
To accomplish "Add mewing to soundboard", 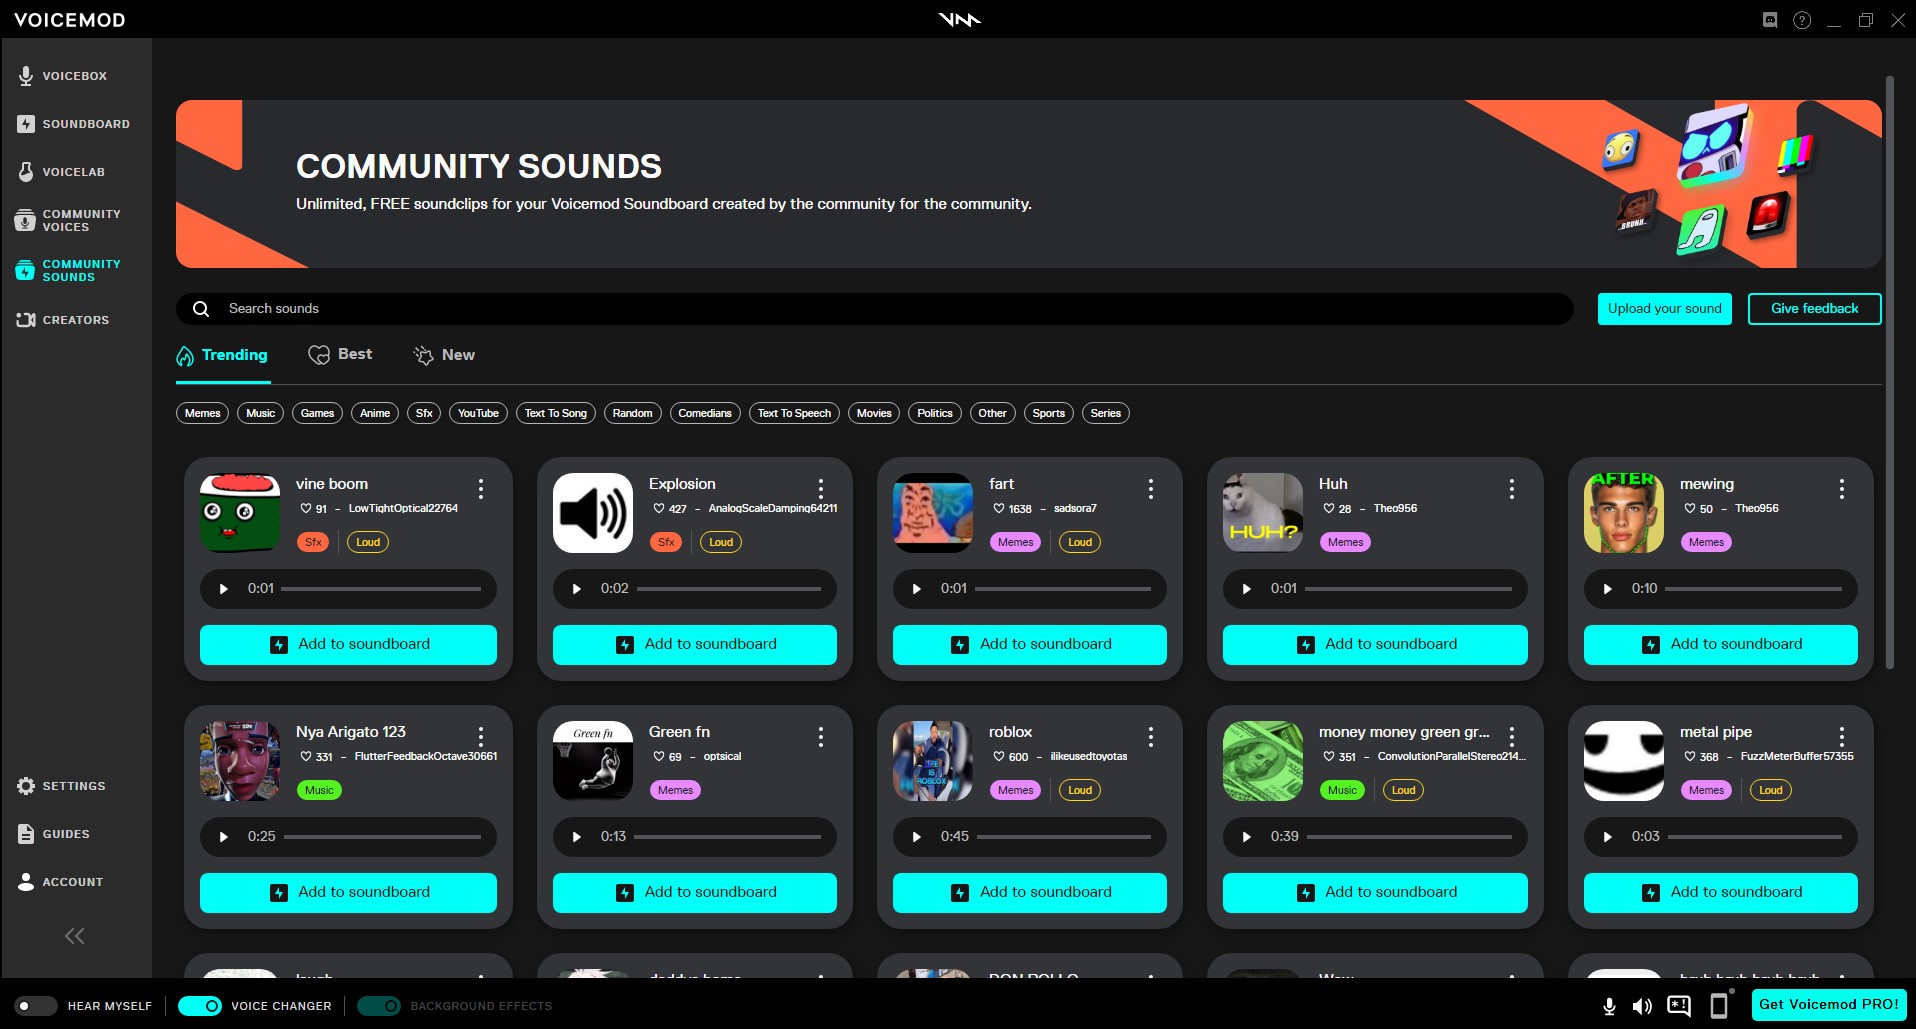I will click(1721, 645).
